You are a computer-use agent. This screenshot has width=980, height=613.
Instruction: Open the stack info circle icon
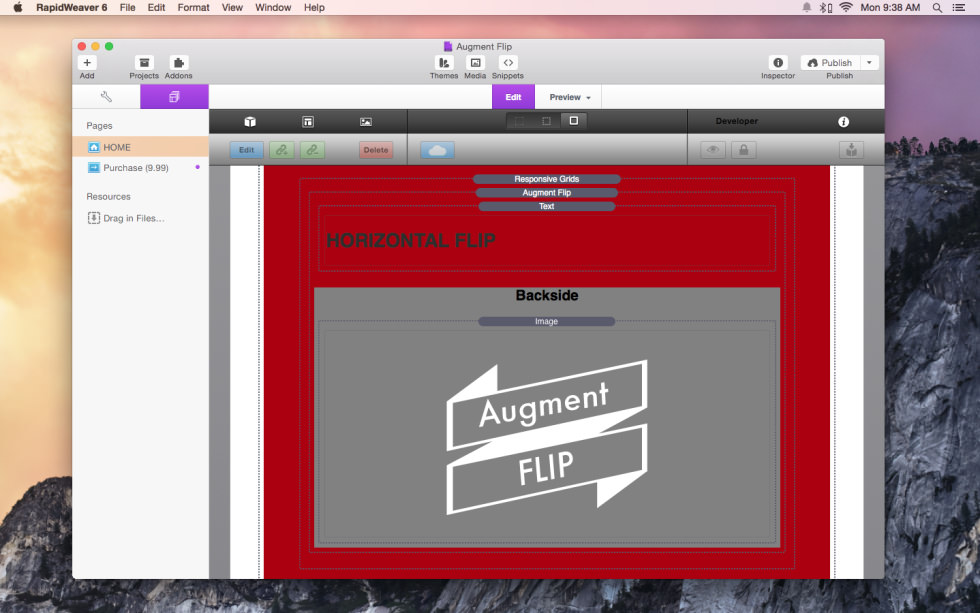pyautogui.click(x=844, y=122)
